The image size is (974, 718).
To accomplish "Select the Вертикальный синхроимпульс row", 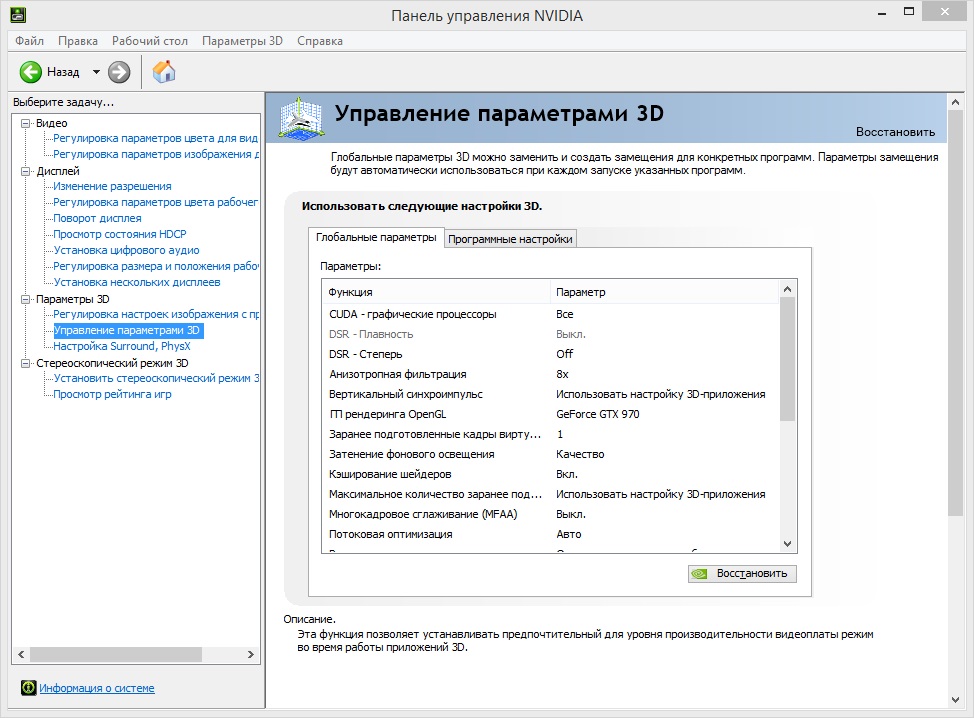I will tap(550, 394).
